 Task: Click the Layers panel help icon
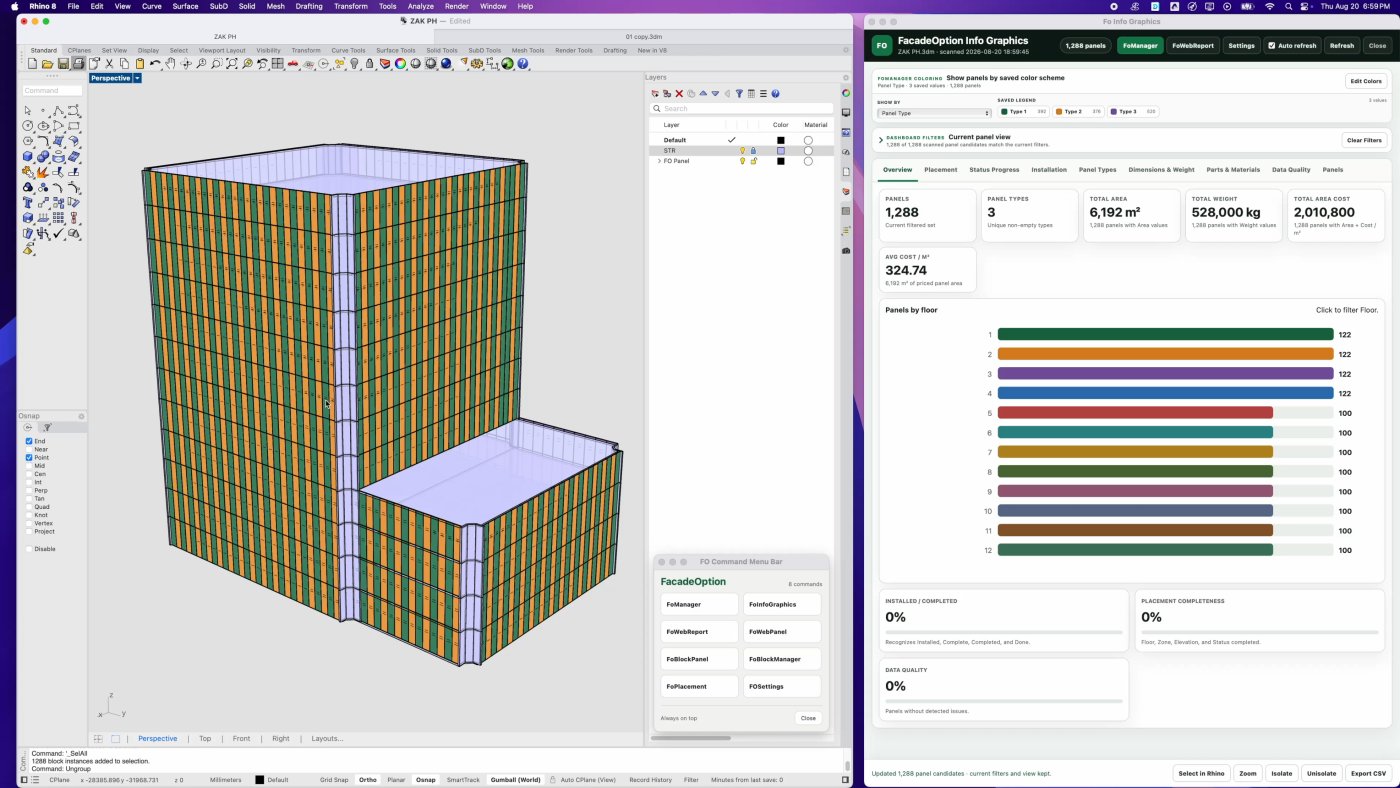[775, 93]
